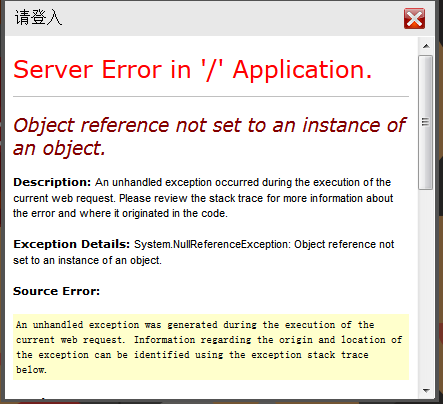This screenshot has width=443, height=404.
Task: Click the yellow source error message box
Action: 211,347
